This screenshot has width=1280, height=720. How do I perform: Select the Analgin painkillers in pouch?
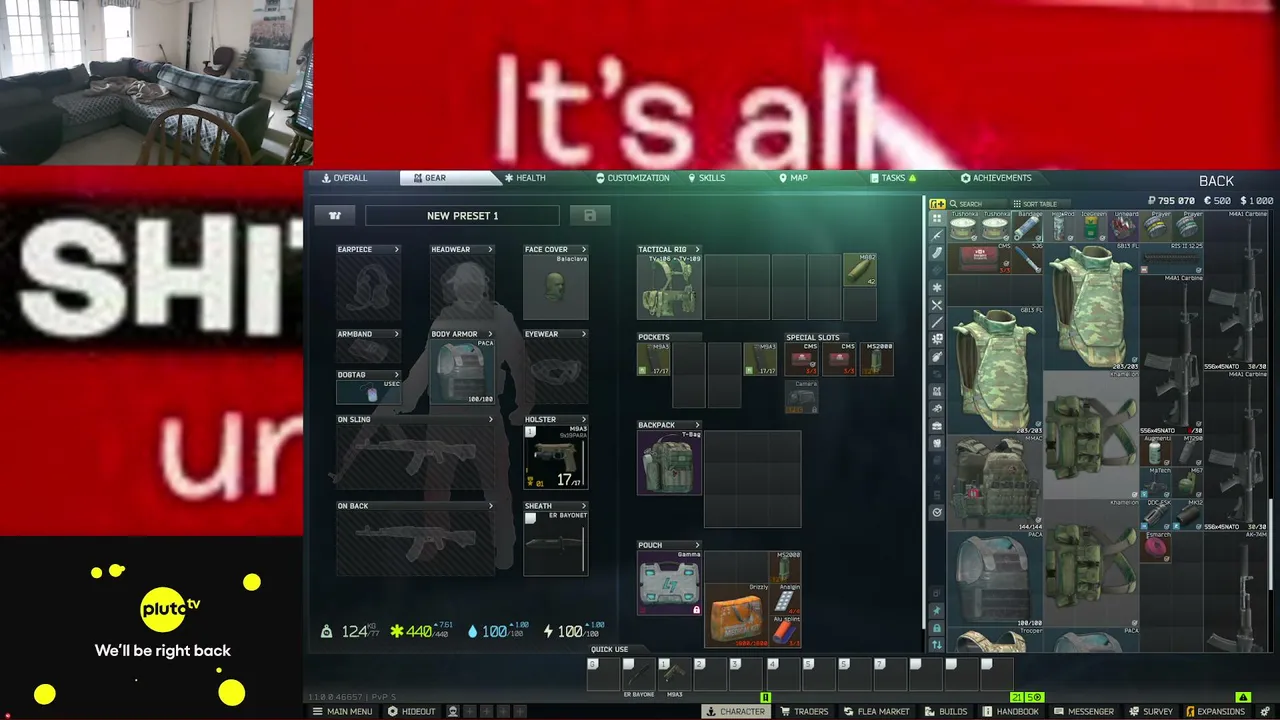[786, 600]
